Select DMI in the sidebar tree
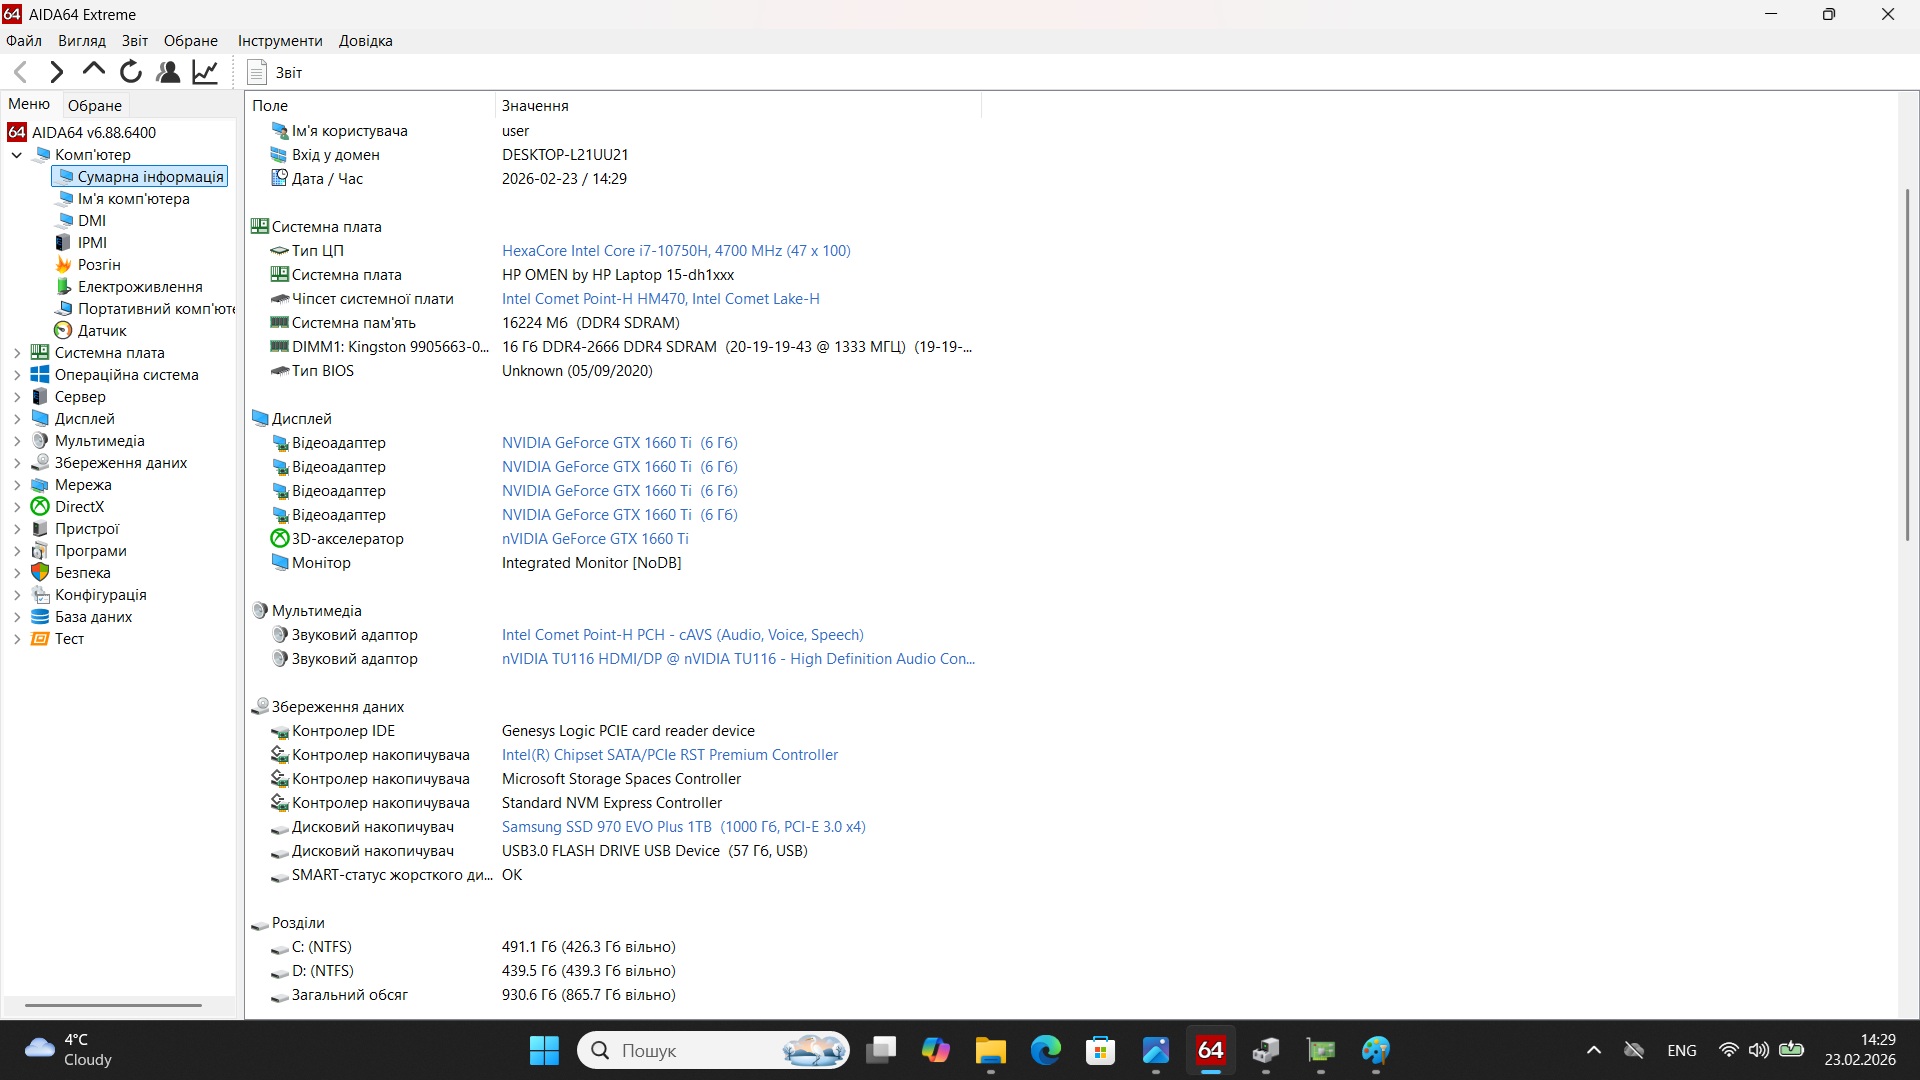 [x=91, y=220]
